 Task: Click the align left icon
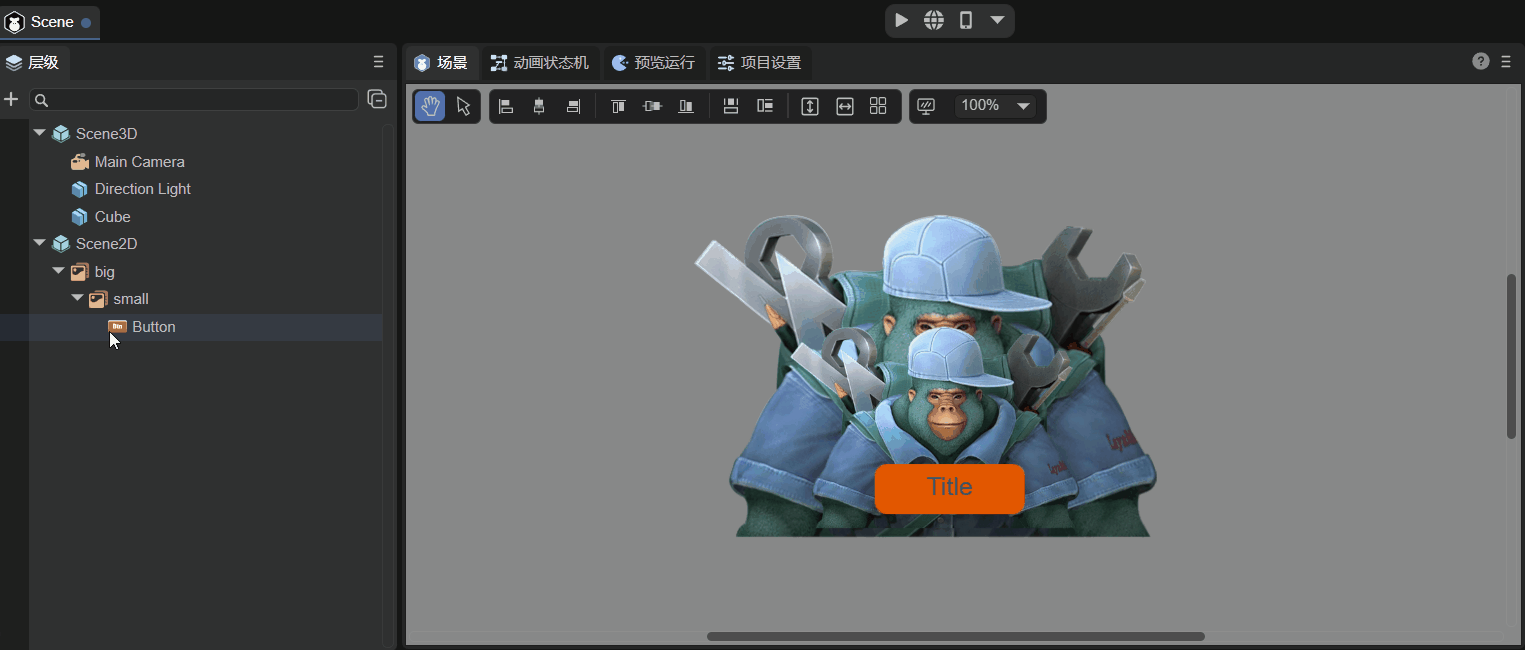[506, 107]
